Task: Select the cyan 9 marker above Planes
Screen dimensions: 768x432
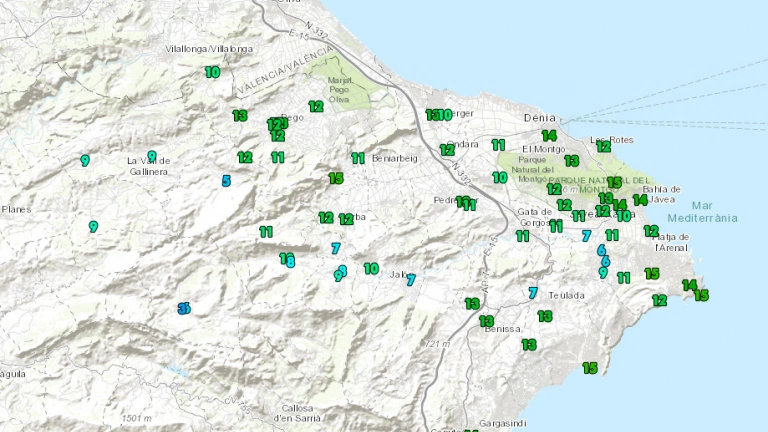Action: pyautogui.click(x=85, y=160)
